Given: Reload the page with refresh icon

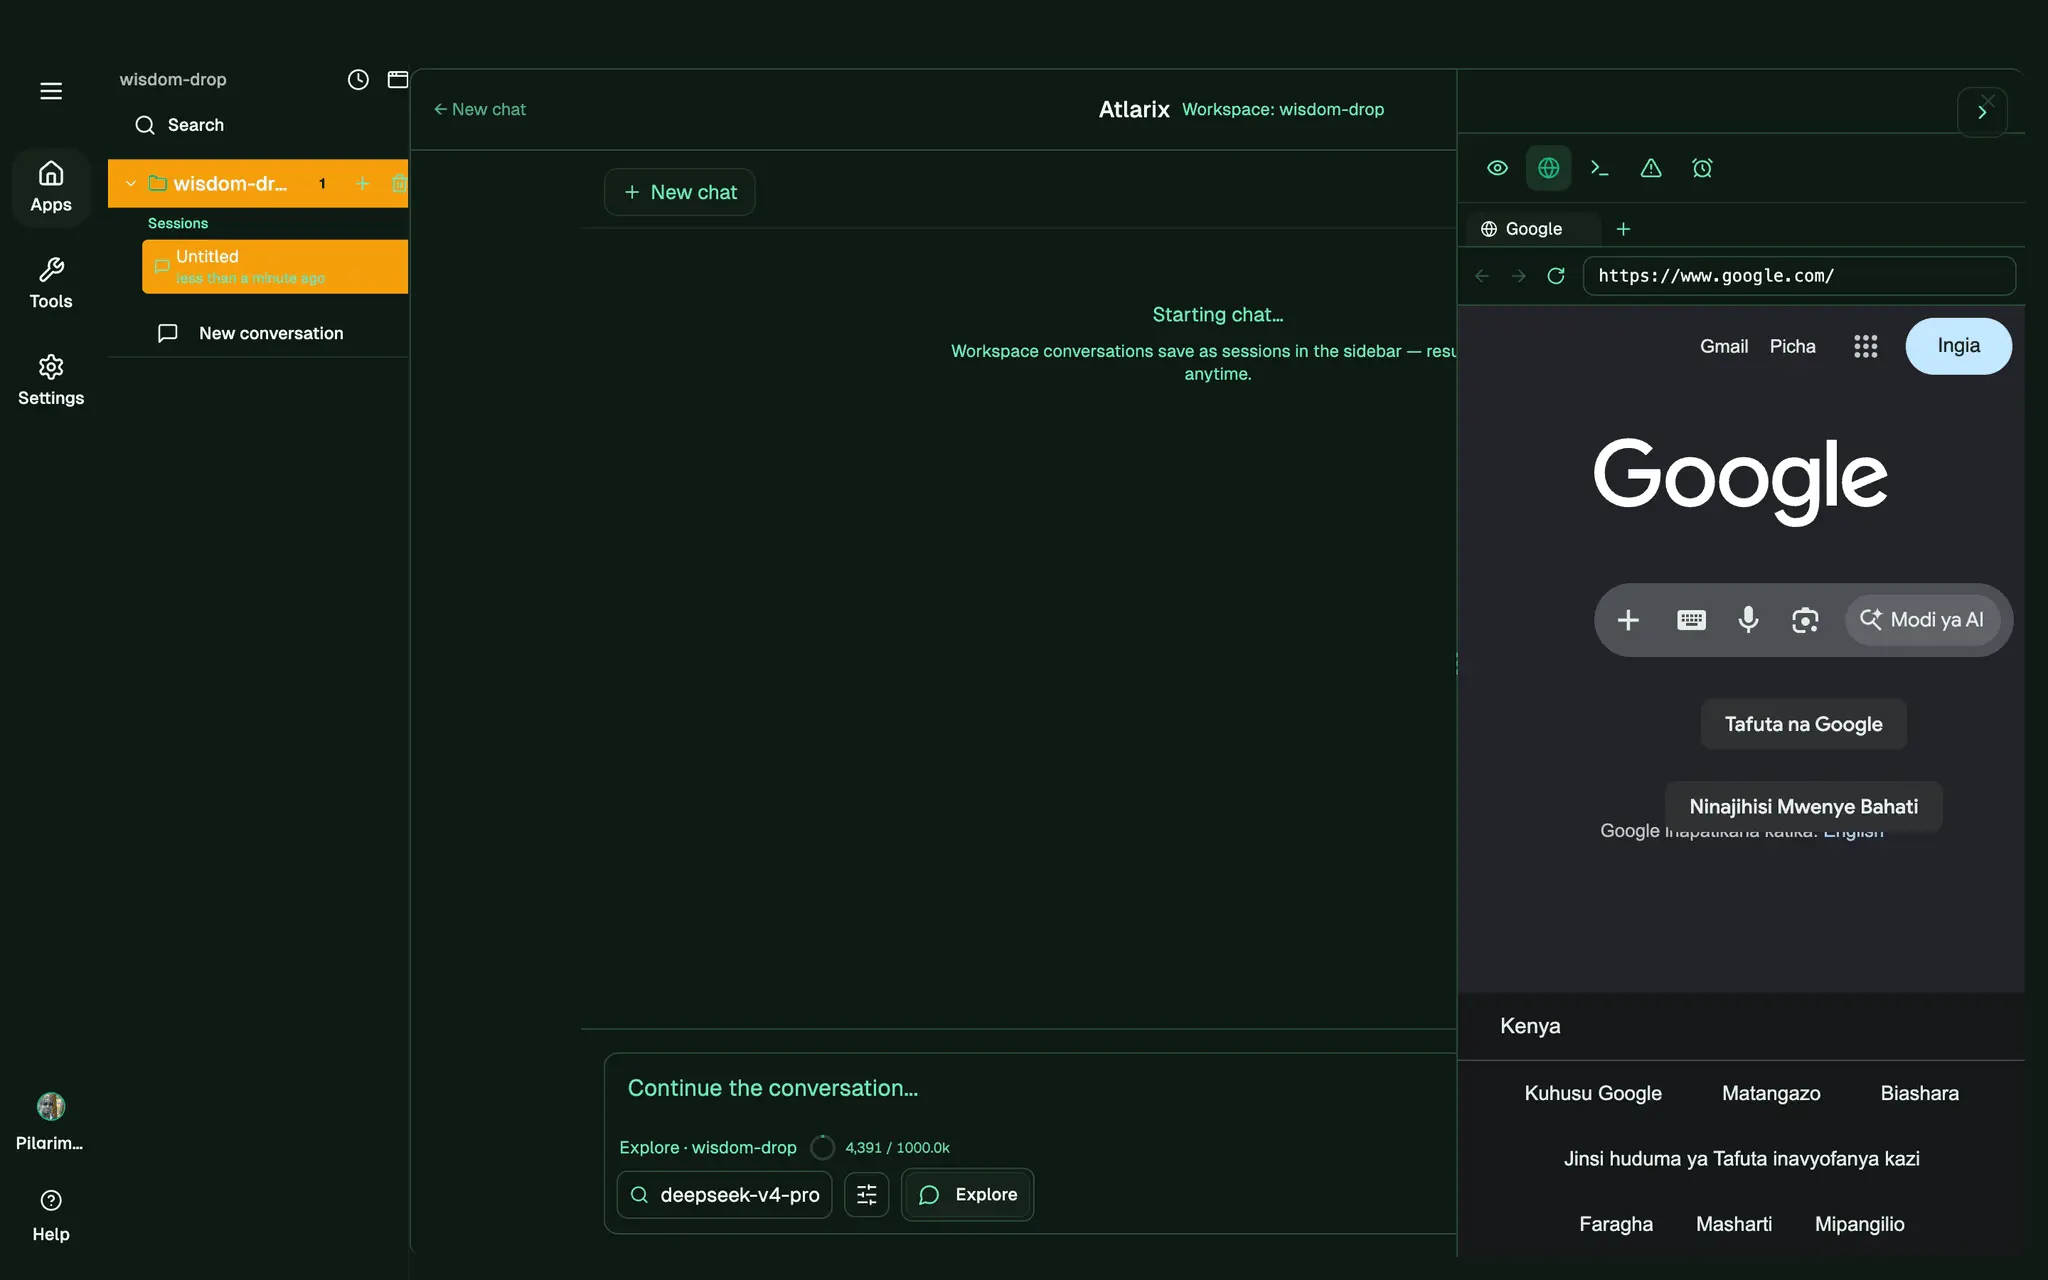Looking at the screenshot, I should point(1556,276).
